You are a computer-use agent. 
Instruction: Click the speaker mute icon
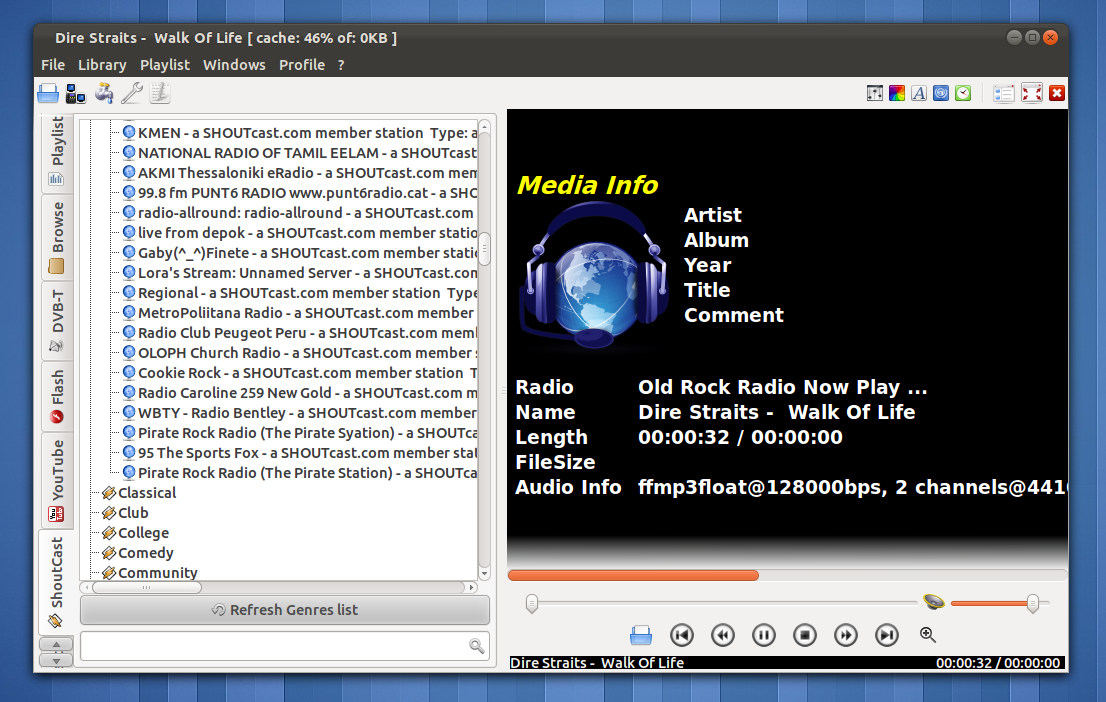[934, 602]
